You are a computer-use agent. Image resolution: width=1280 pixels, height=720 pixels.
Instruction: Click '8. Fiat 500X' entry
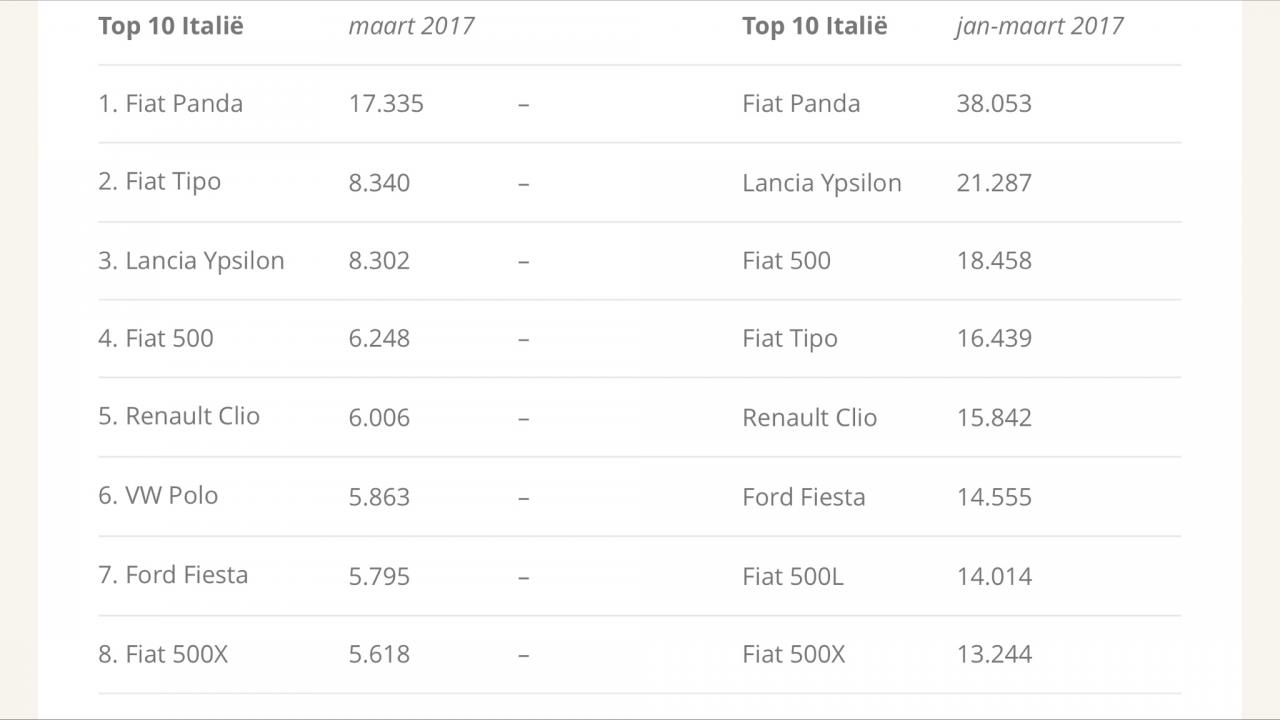(164, 654)
